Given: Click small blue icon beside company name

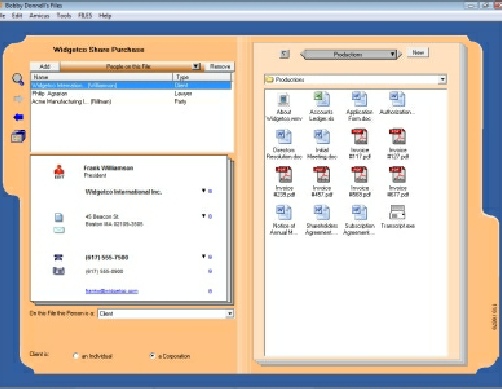Looking at the screenshot, I should click(210, 191).
